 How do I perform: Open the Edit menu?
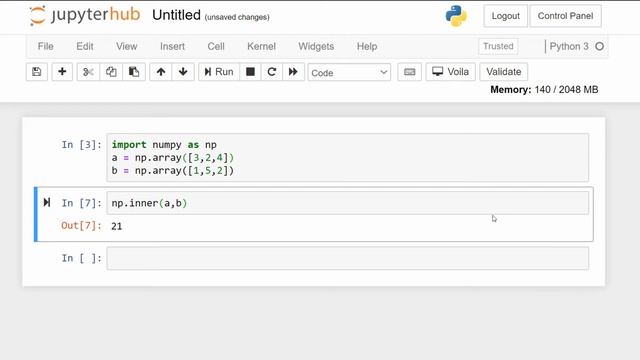coord(85,47)
